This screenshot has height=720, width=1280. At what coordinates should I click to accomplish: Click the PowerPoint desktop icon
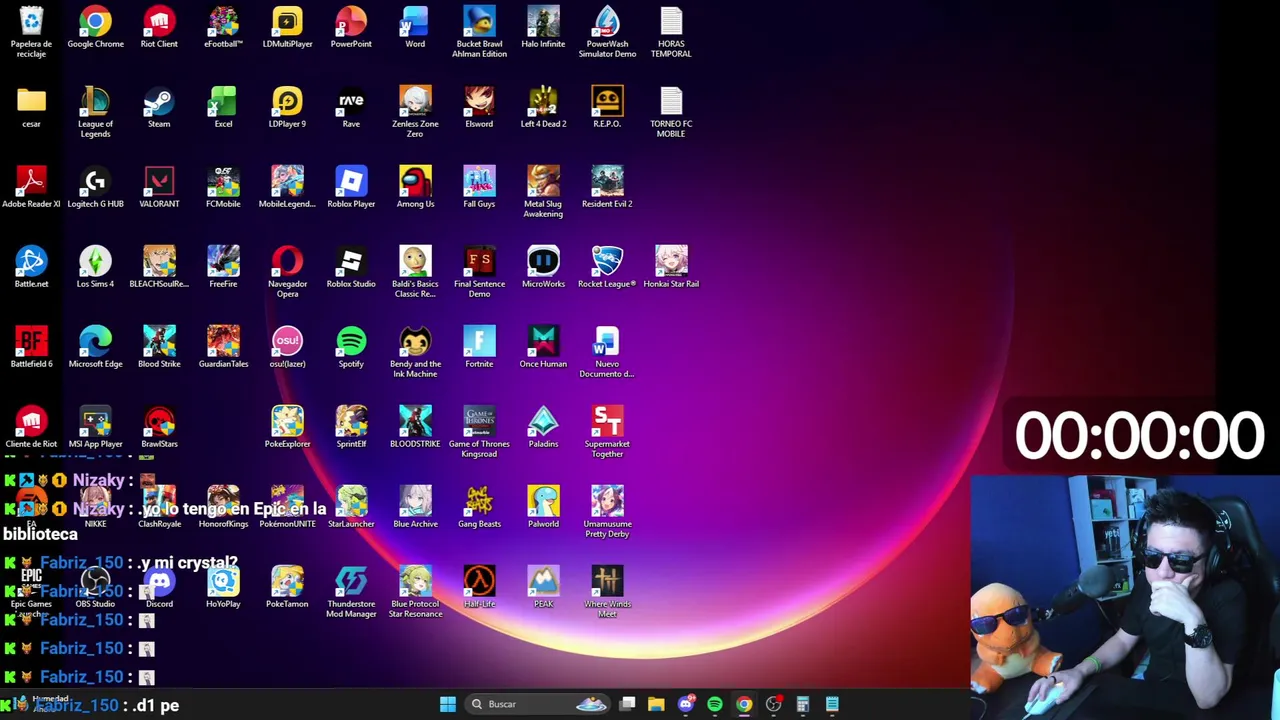coord(351,28)
